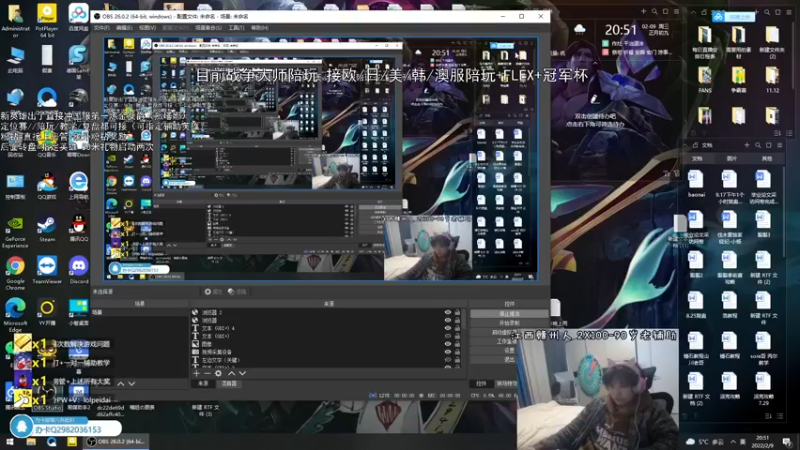Toggle visibility of 互动文字 source

(447, 360)
